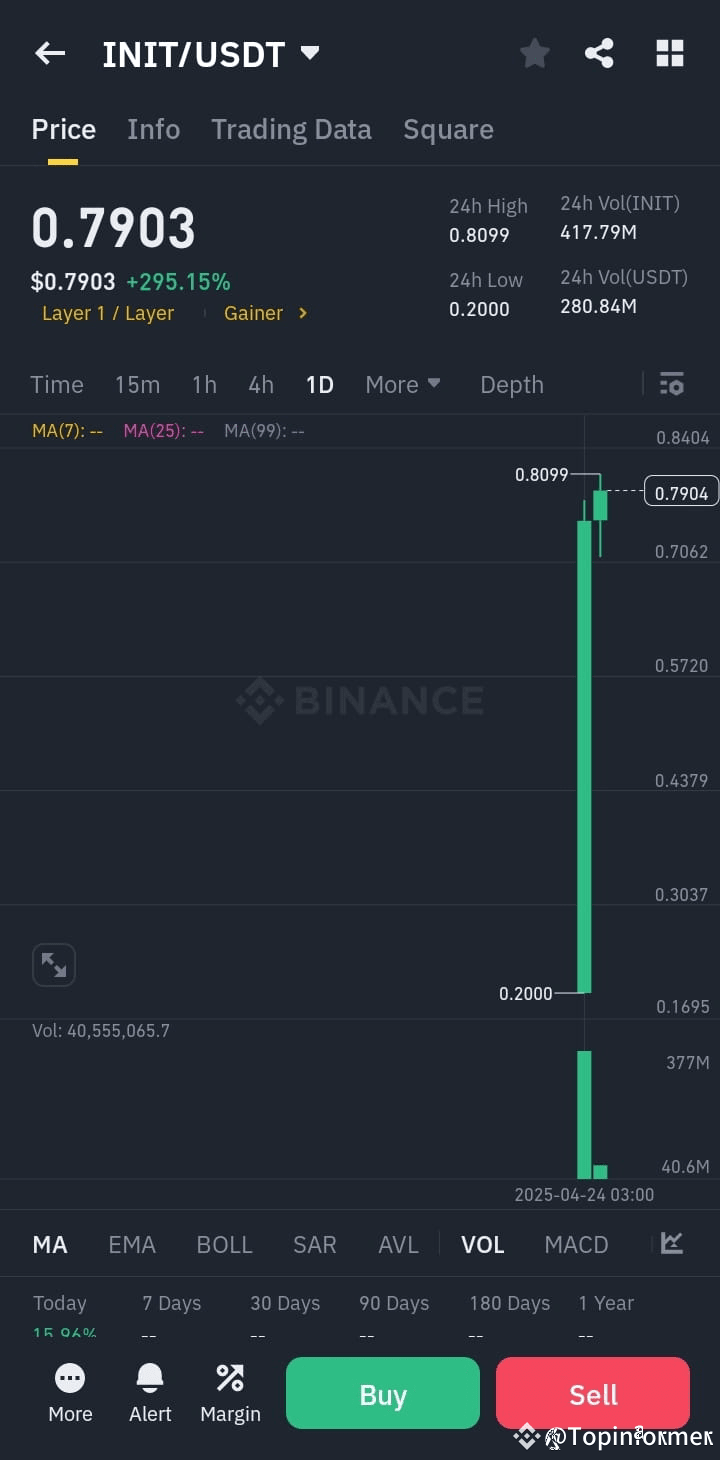Open the grid layout icon
Screen dimensions: 720x1460
pyautogui.click(x=670, y=54)
